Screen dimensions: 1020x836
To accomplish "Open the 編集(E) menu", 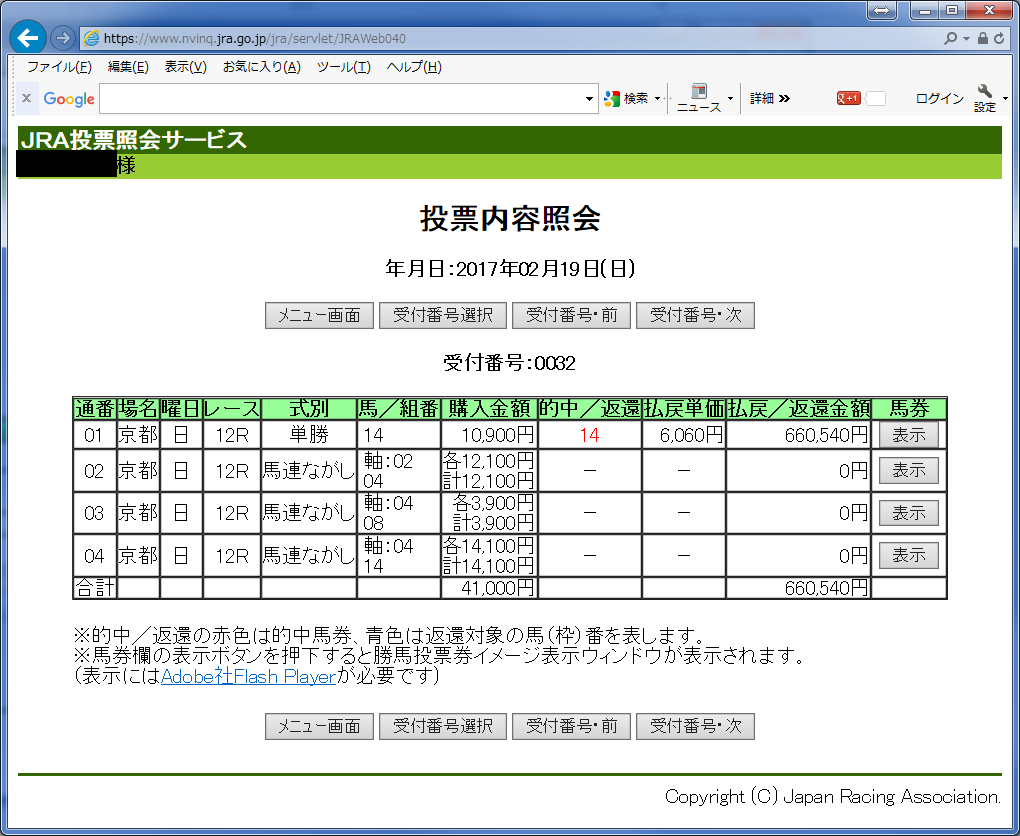I will click(128, 67).
